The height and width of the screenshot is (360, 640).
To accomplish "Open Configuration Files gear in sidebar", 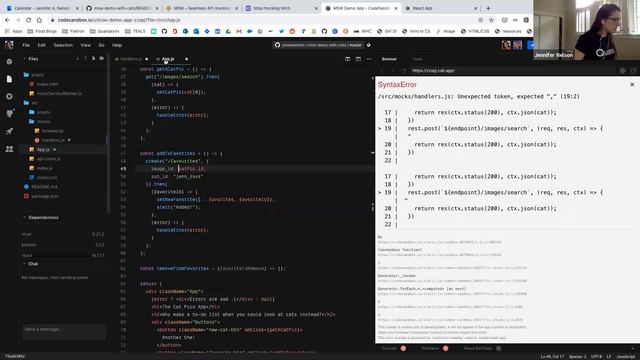I will [x=9, y=96].
